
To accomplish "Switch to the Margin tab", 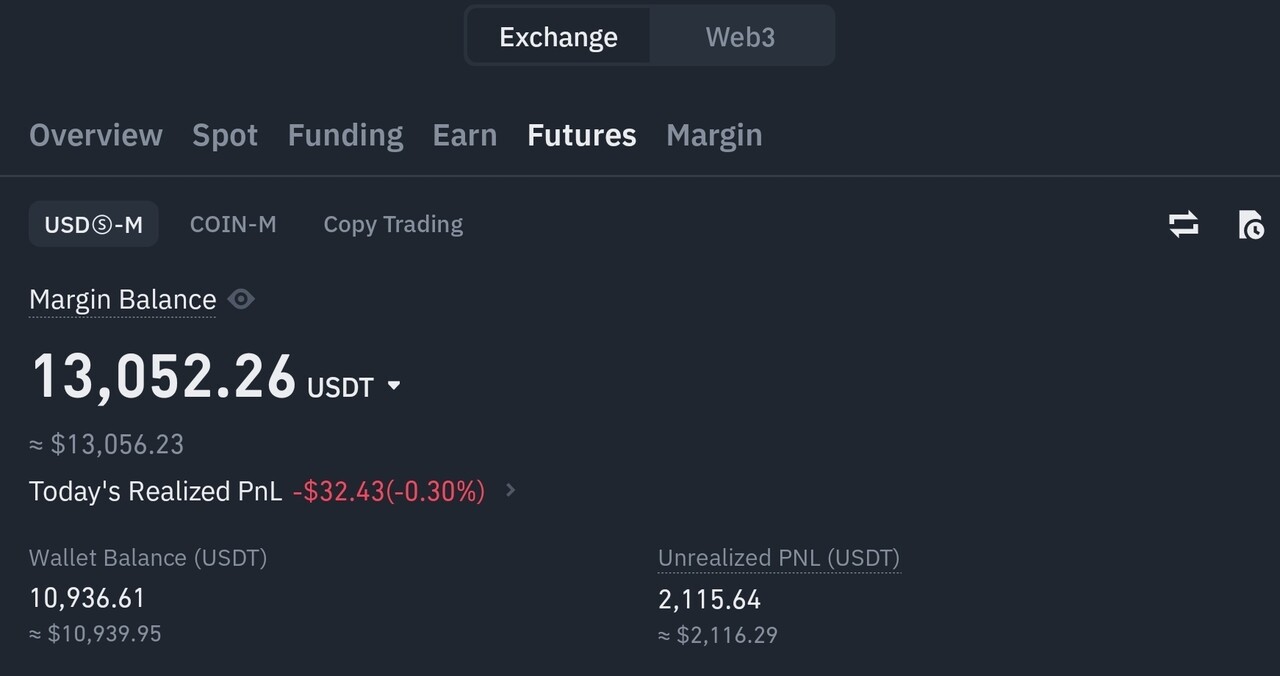I will [x=714, y=135].
